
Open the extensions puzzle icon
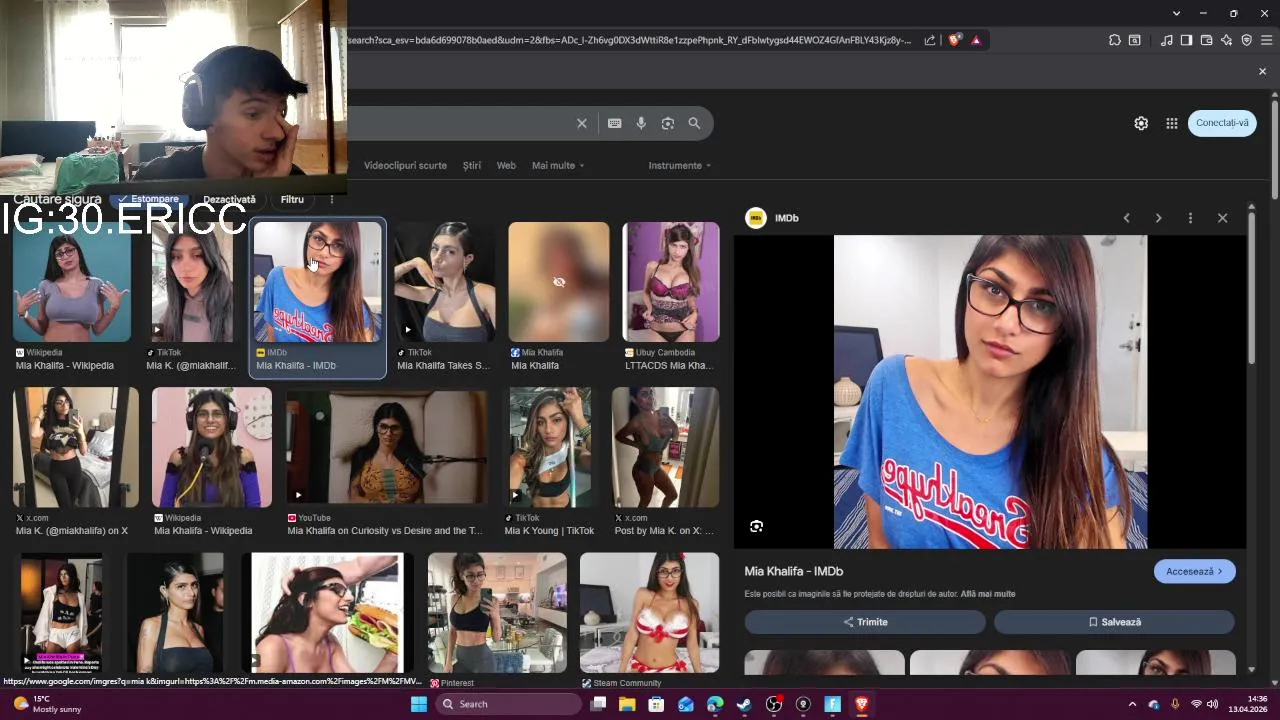pos(1115,40)
